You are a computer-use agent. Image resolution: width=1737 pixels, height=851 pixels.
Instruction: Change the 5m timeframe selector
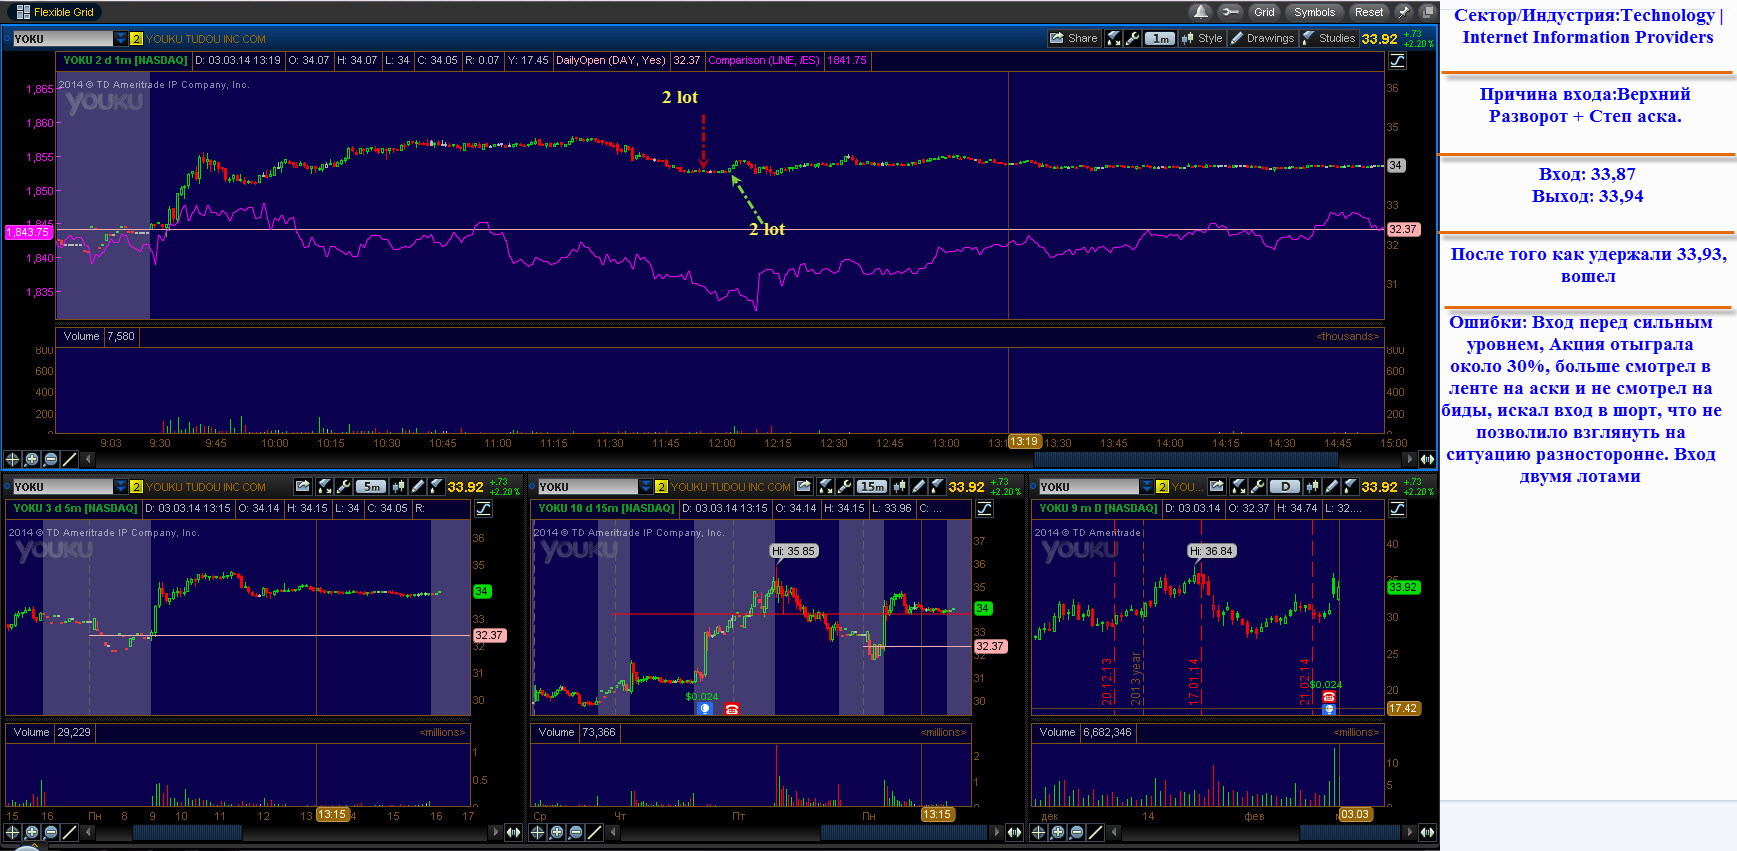click(370, 486)
